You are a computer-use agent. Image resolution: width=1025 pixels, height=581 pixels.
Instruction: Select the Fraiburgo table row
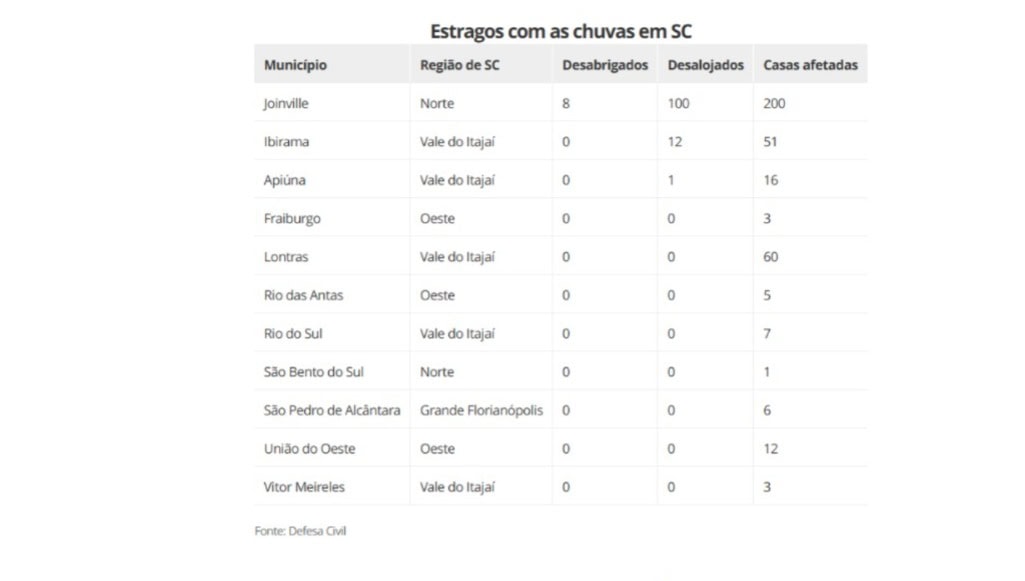point(292,219)
